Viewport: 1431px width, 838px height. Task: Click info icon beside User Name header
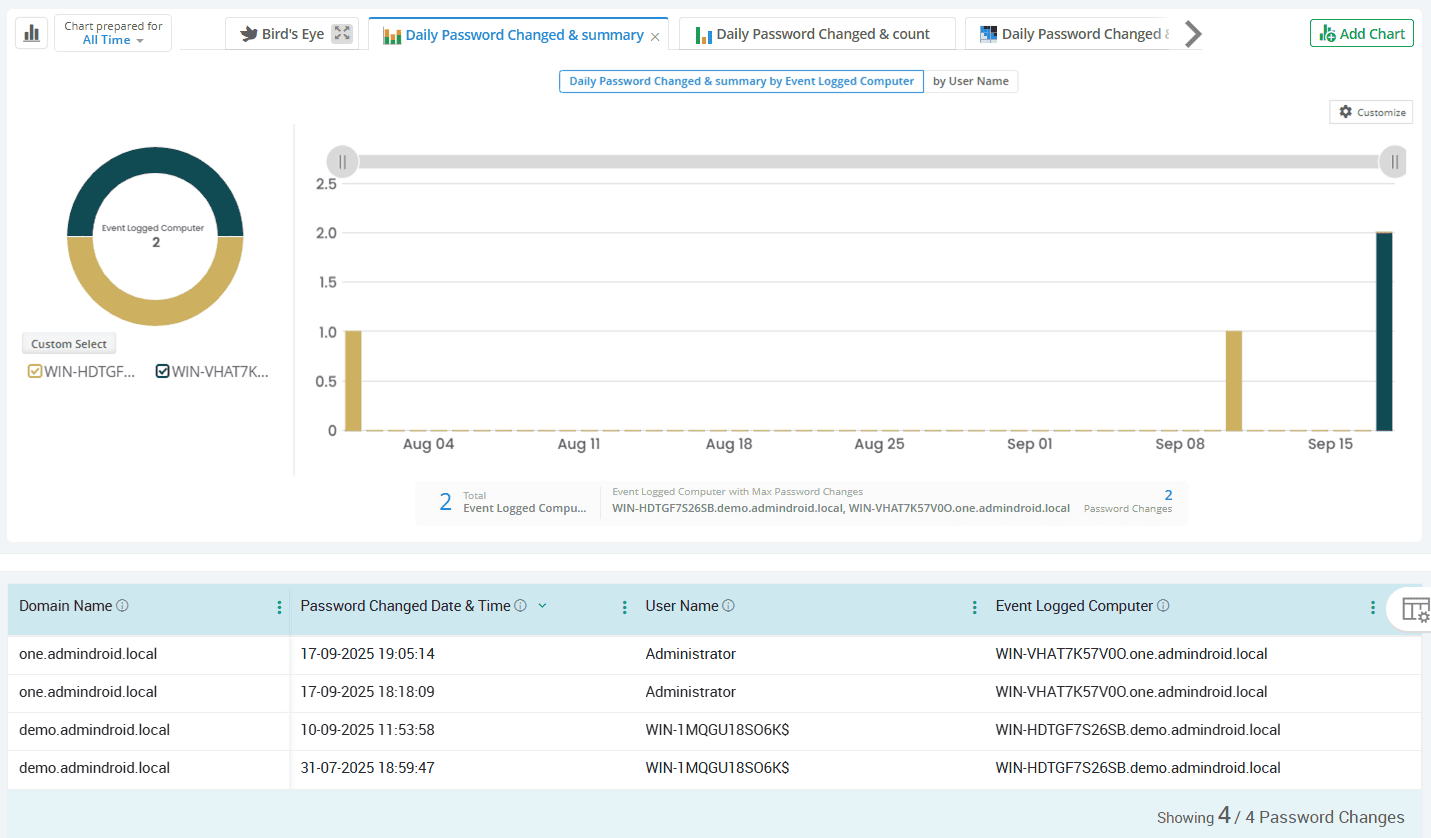point(729,606)
